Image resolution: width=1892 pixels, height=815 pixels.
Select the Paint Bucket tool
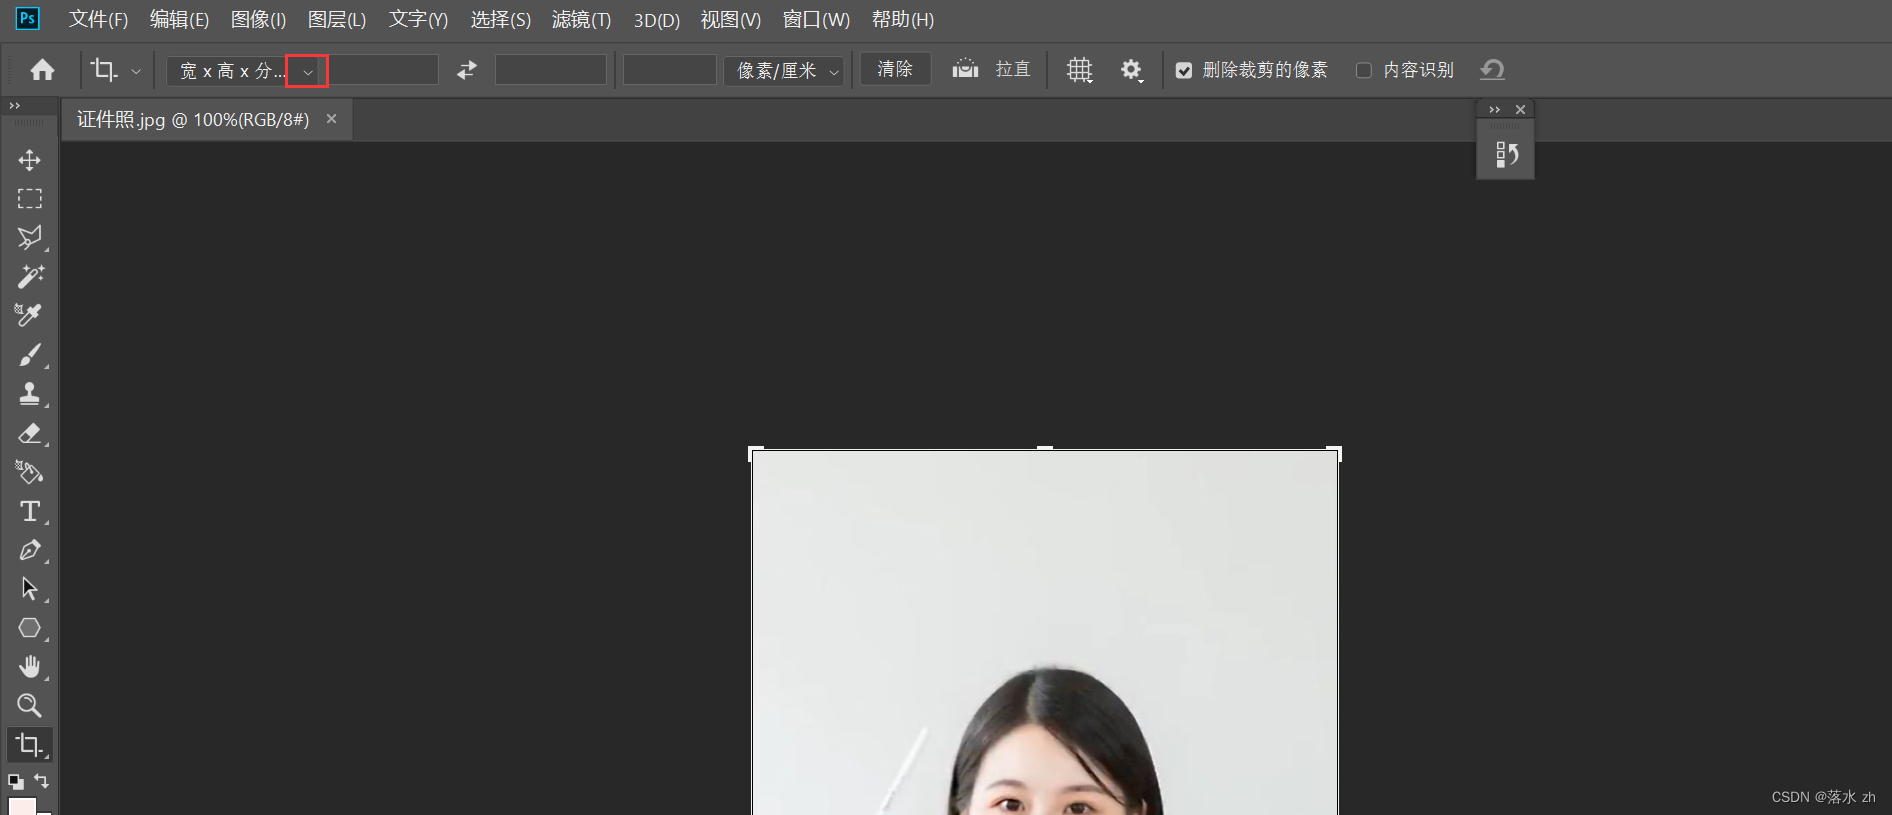point(29,472)
